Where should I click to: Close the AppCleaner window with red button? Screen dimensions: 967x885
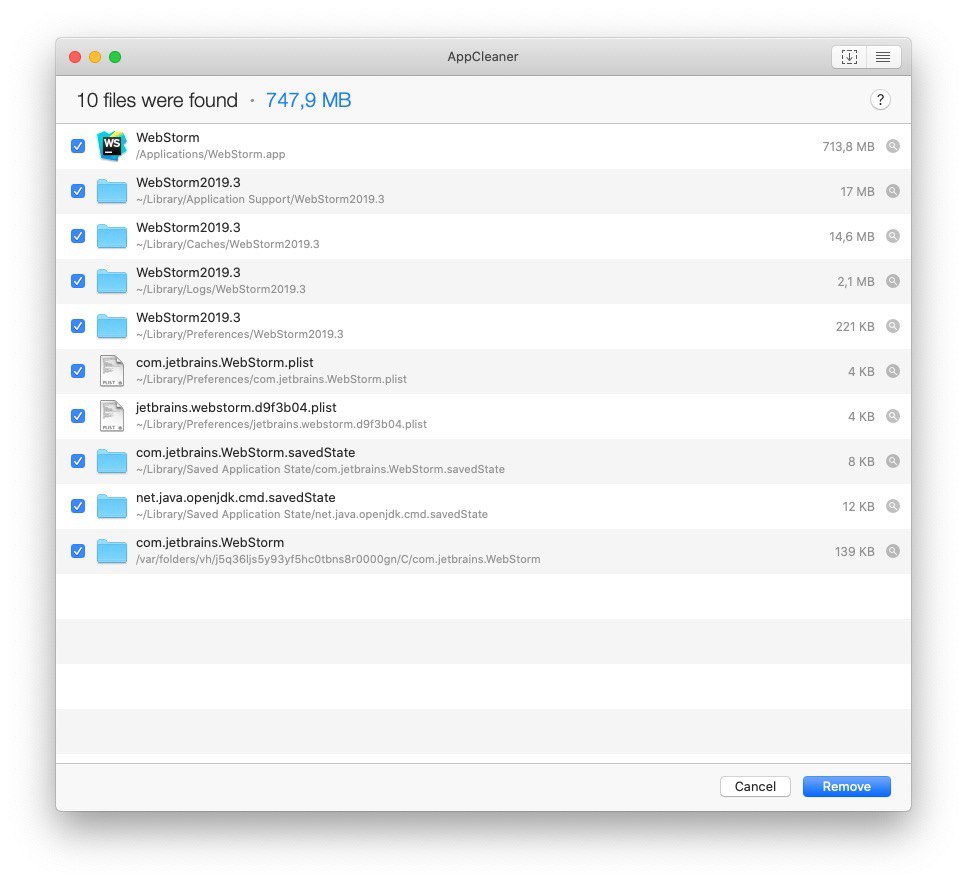click(x=75, y=57)
